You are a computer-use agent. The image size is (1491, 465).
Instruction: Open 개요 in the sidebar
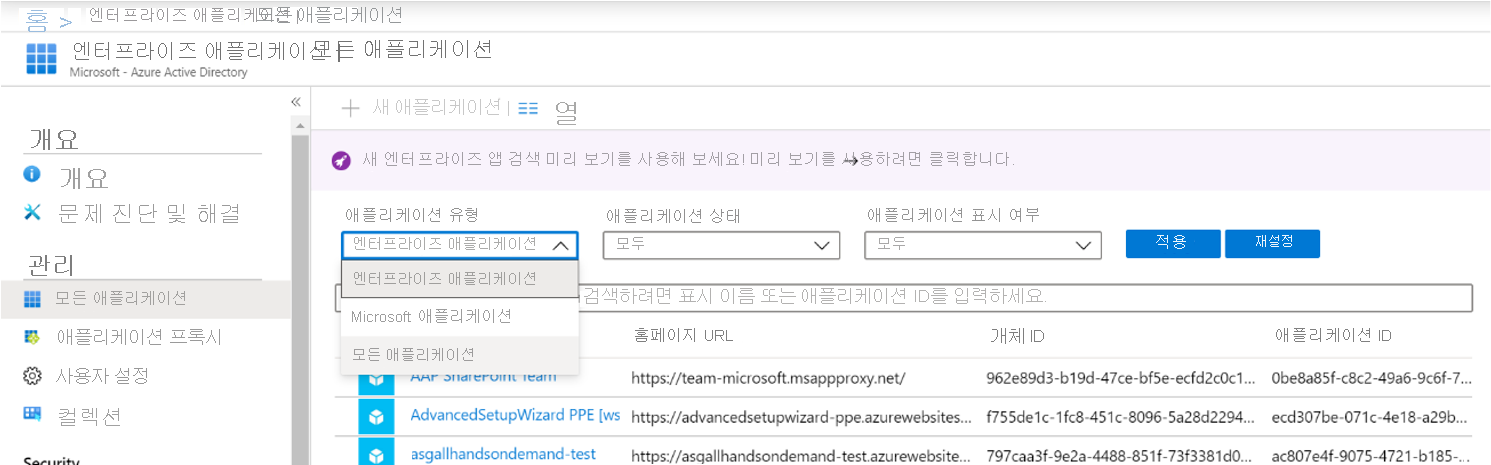[85, 178]
